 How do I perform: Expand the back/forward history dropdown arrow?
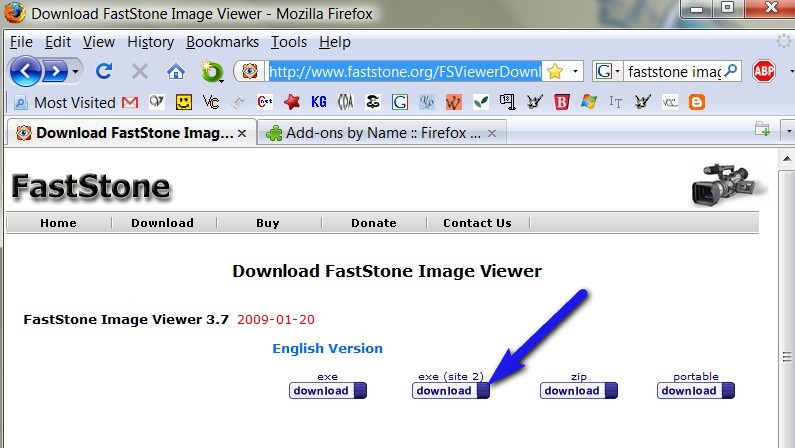click(x=76, y=71)
